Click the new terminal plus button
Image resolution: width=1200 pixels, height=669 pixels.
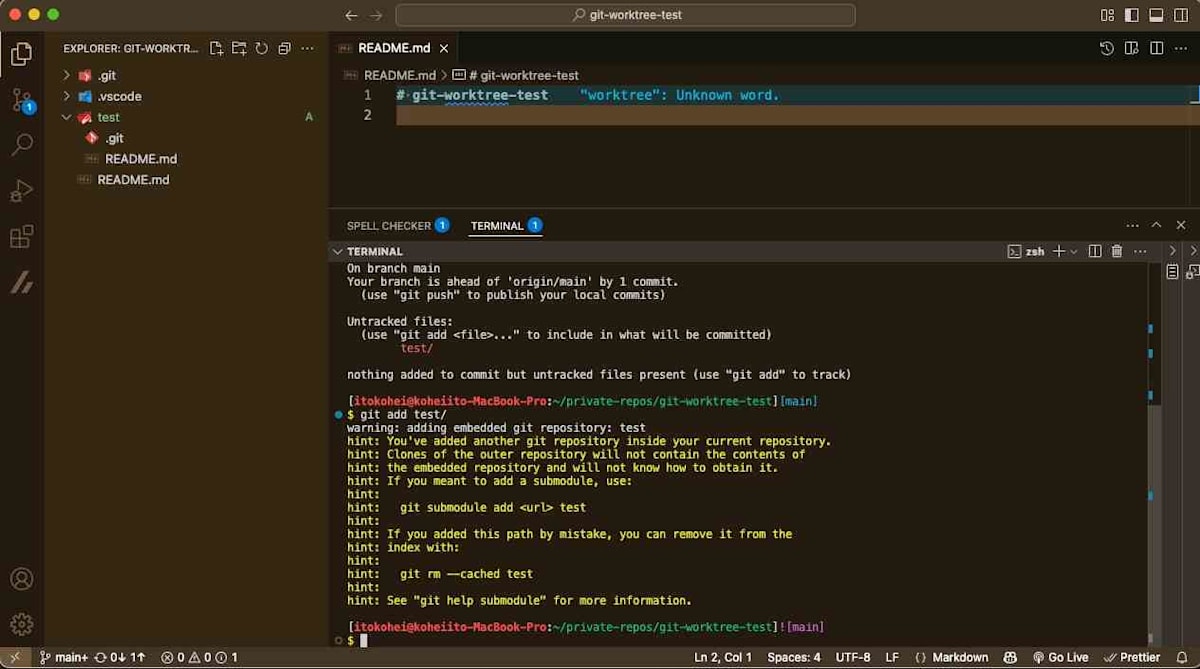coord(1059,251)
